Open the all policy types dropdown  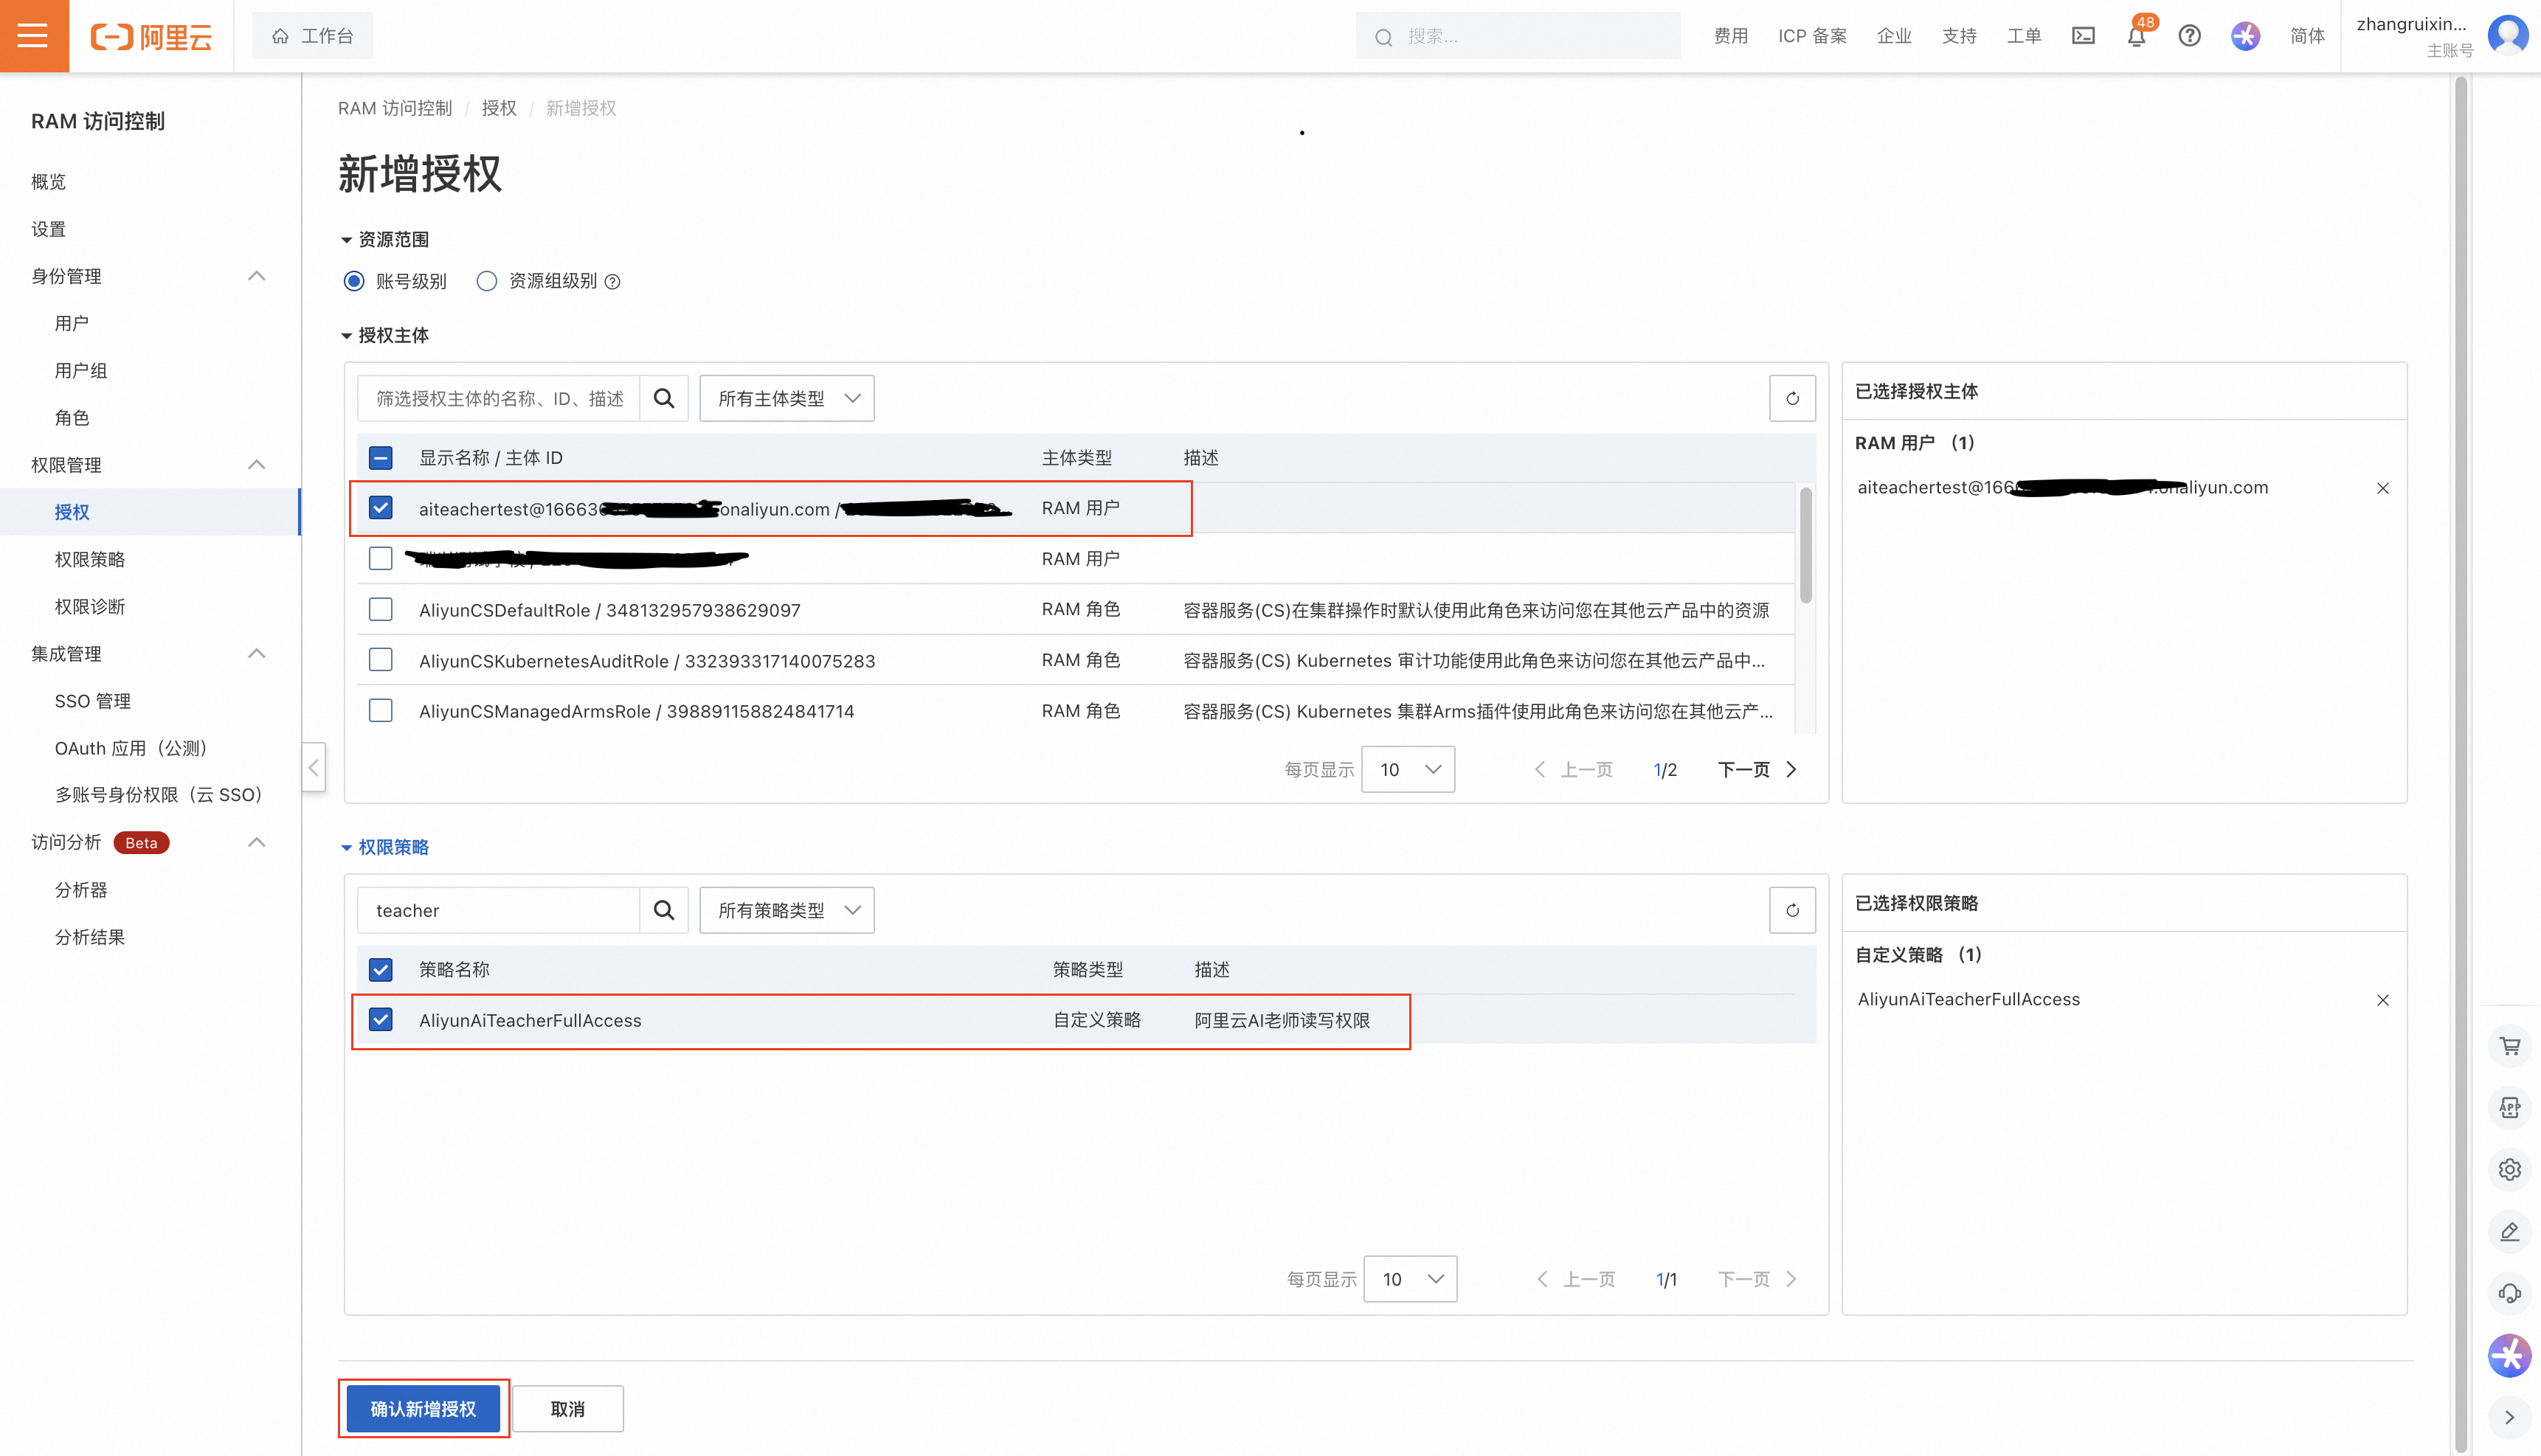(x=787, y=910)
